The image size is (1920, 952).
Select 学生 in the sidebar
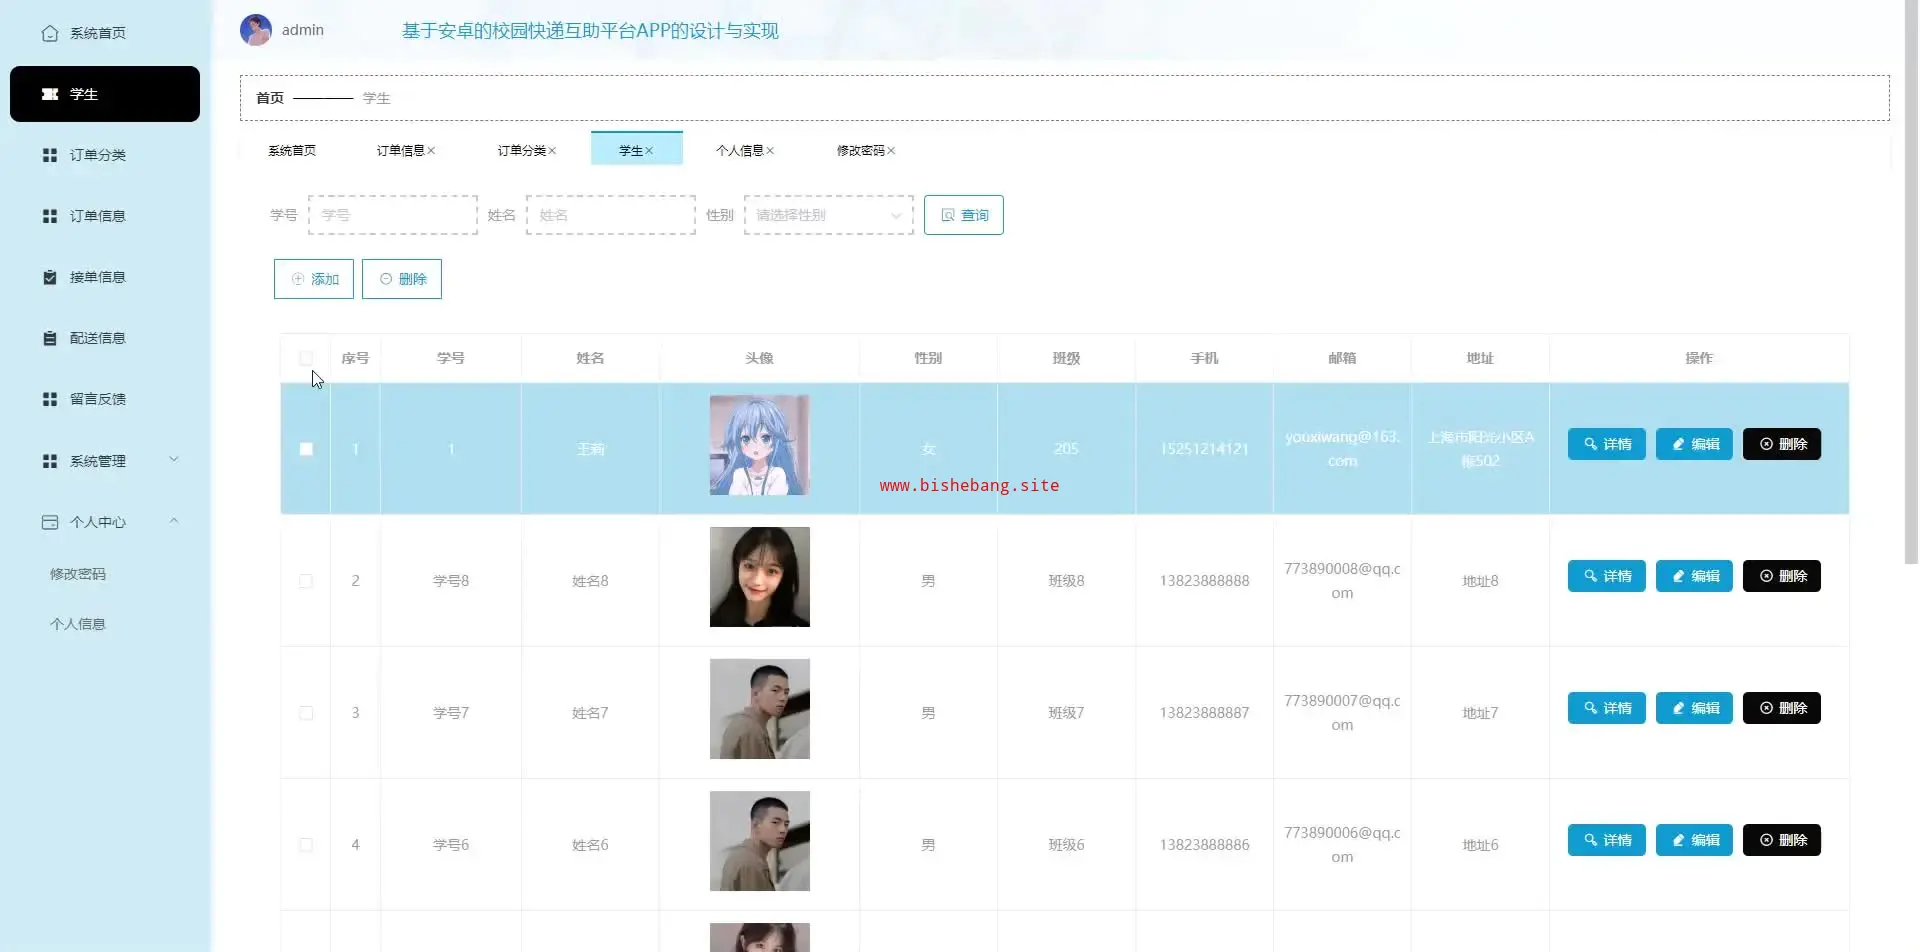coord(105,94)
